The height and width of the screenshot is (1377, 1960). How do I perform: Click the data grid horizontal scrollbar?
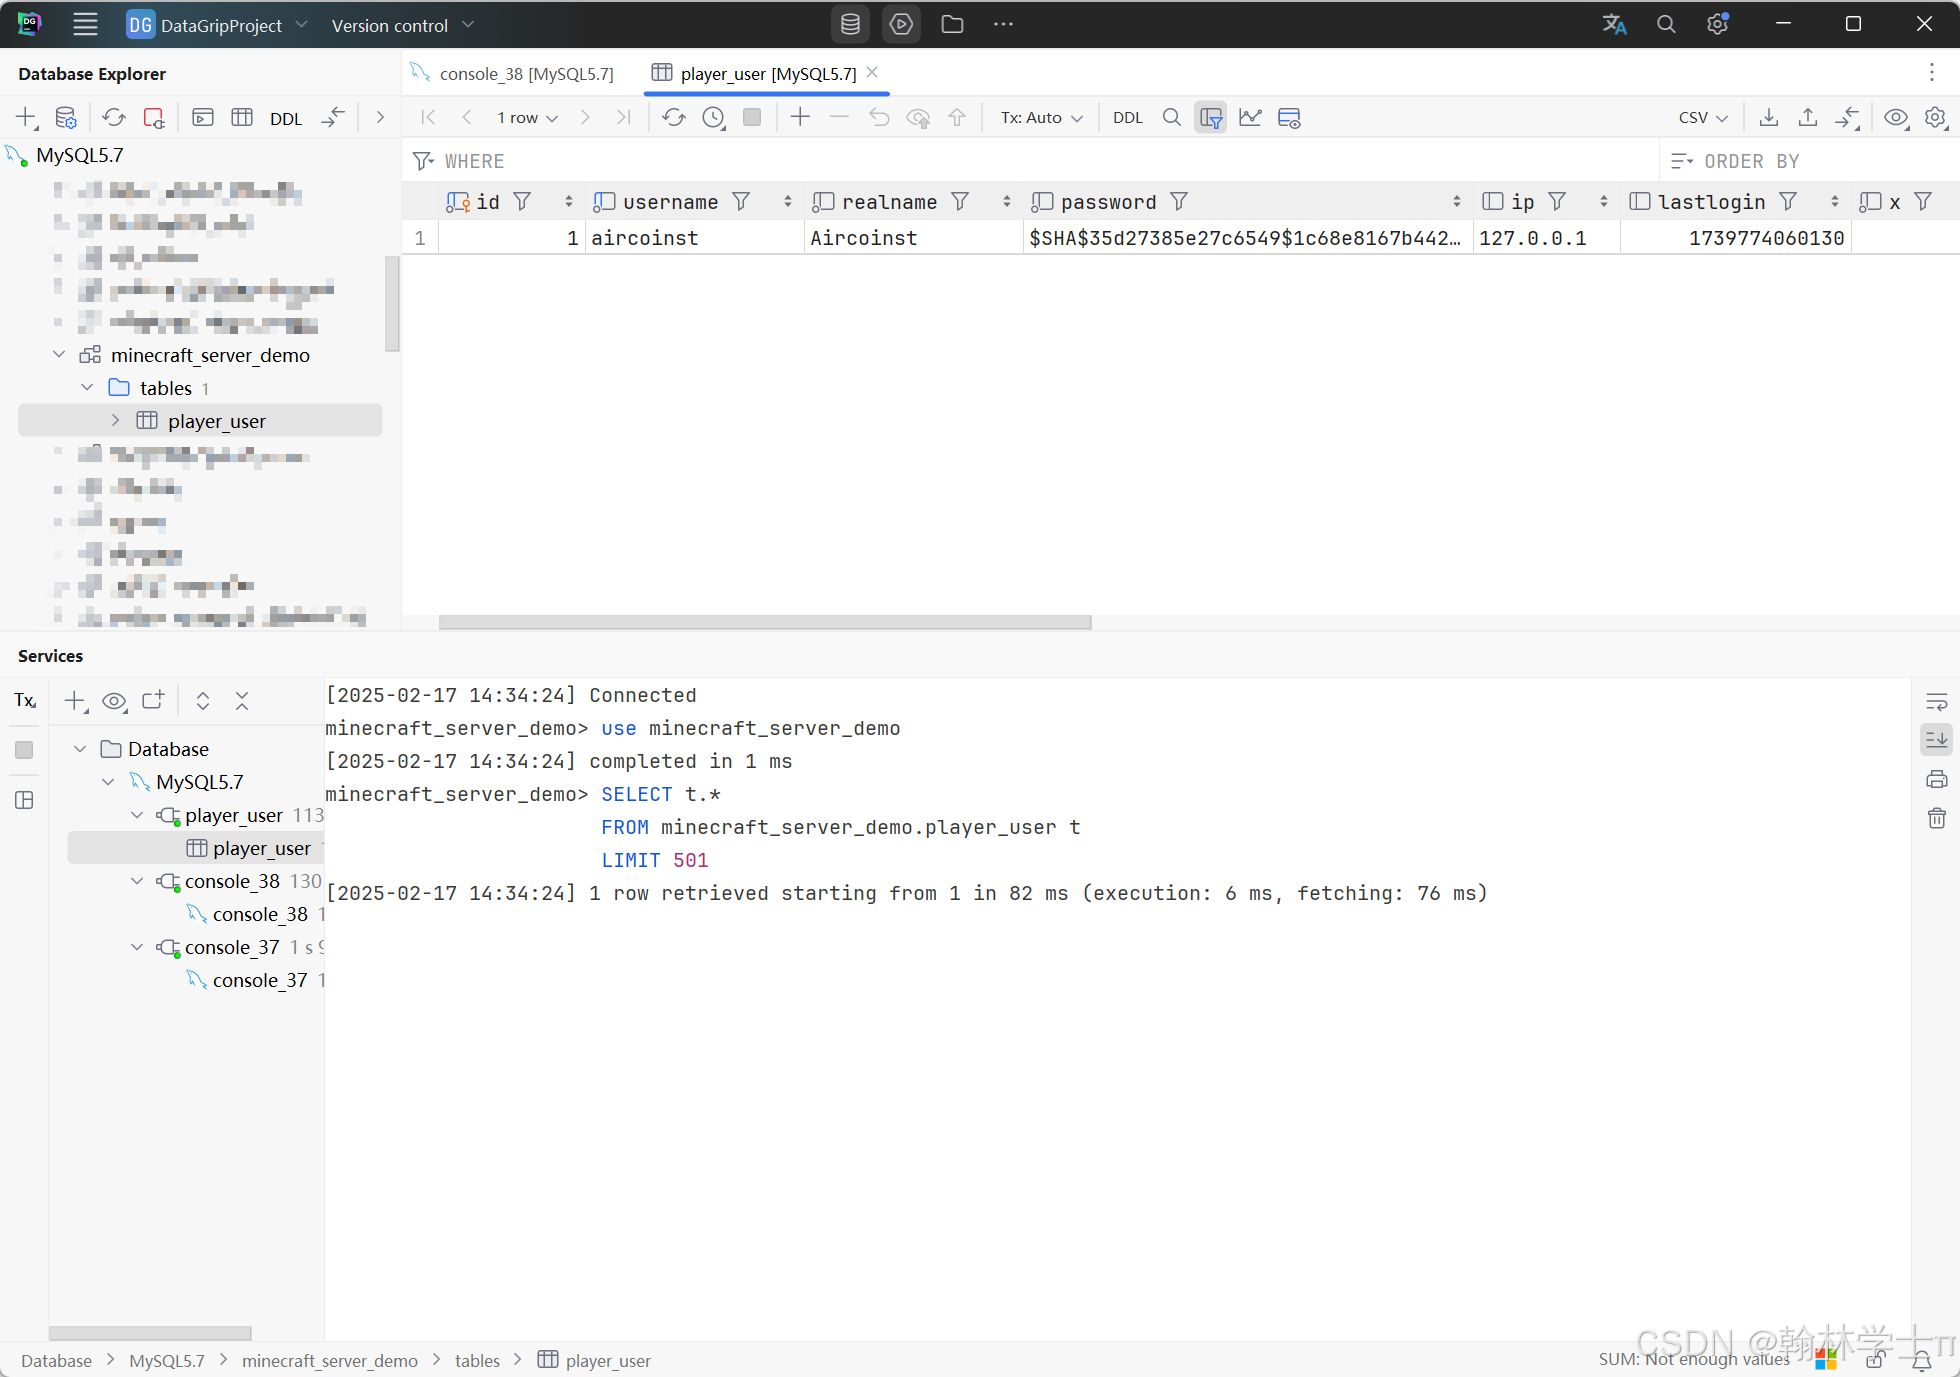pos(765,622)
